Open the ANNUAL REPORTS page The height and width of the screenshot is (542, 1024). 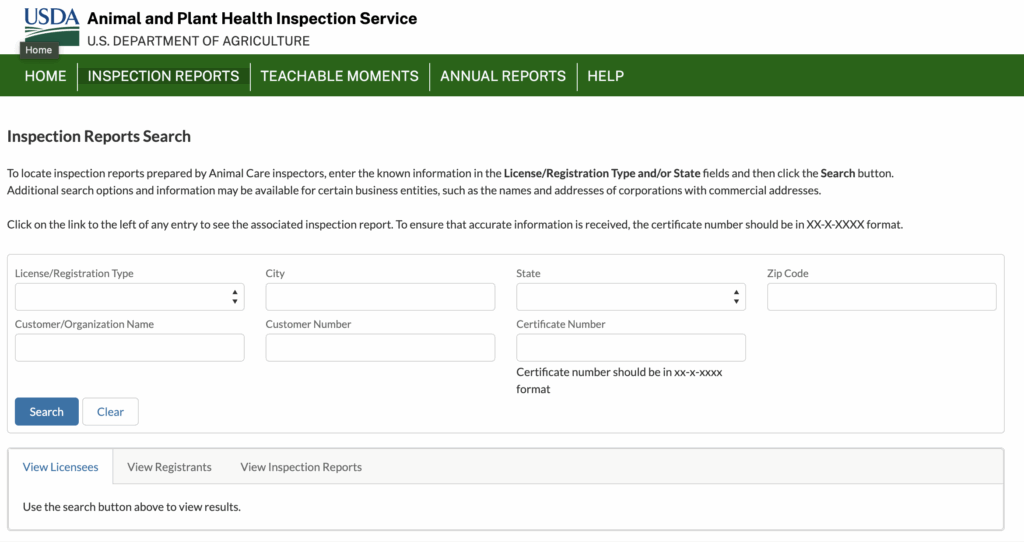point(503,76)
